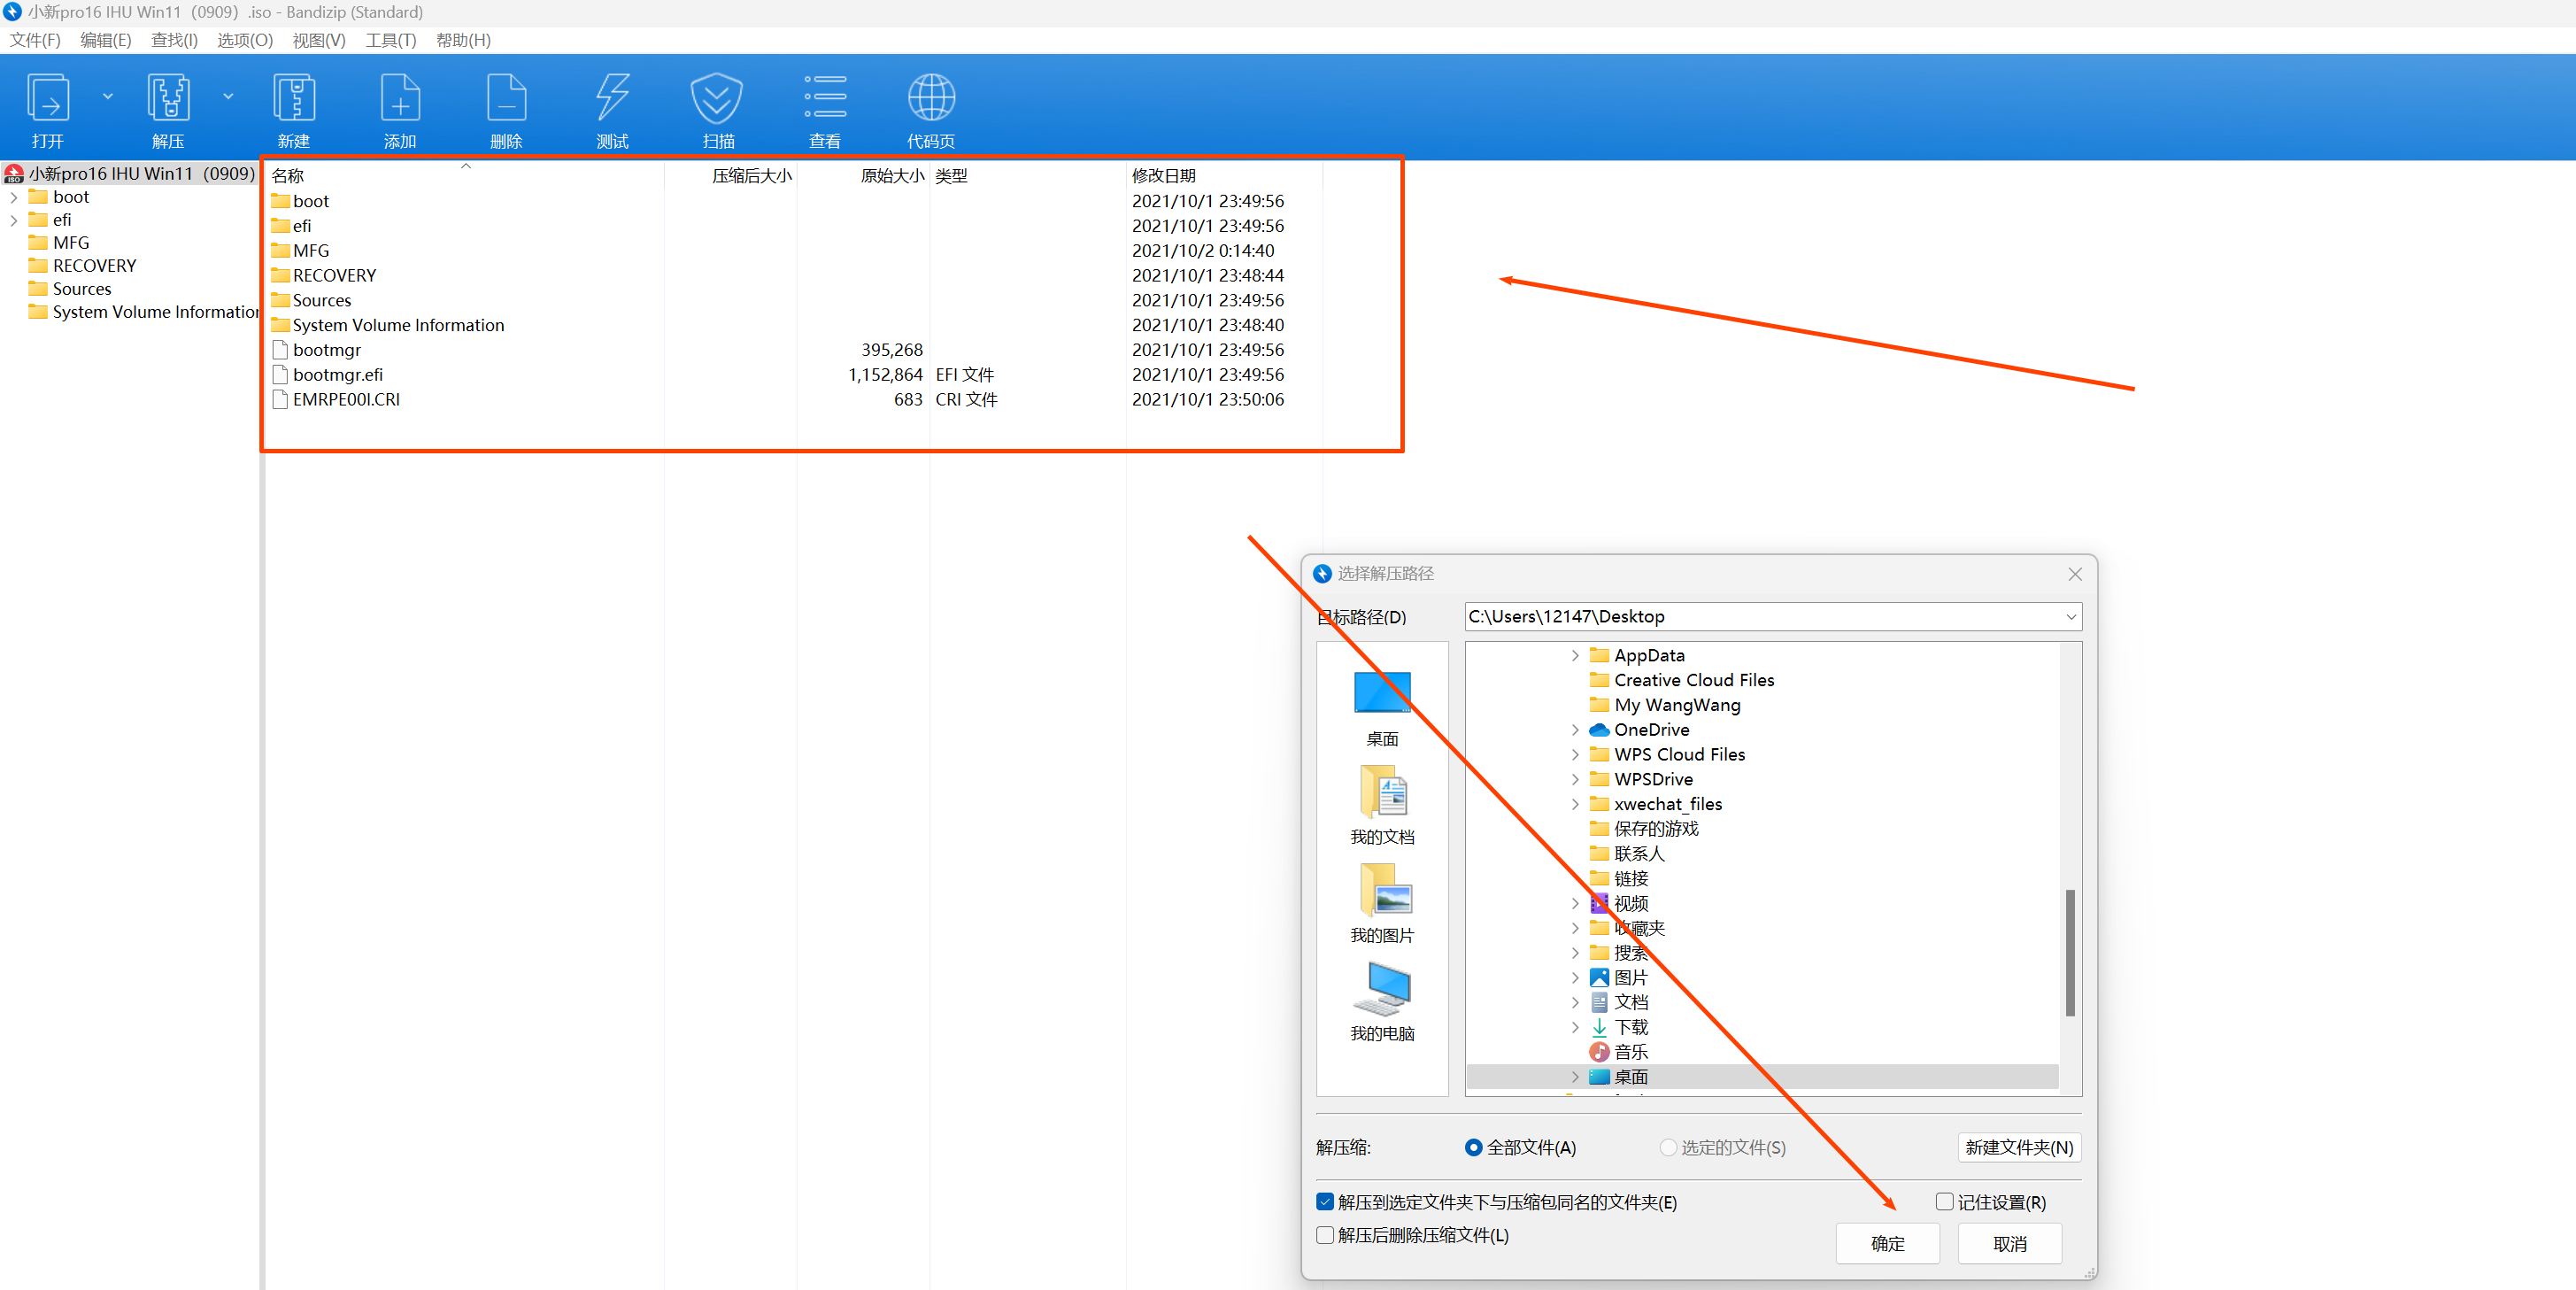Image resolution: width=2576 pixels, height=1290 pixels.
Task: Click the 确定 button
Action: pos(1887,1243)
